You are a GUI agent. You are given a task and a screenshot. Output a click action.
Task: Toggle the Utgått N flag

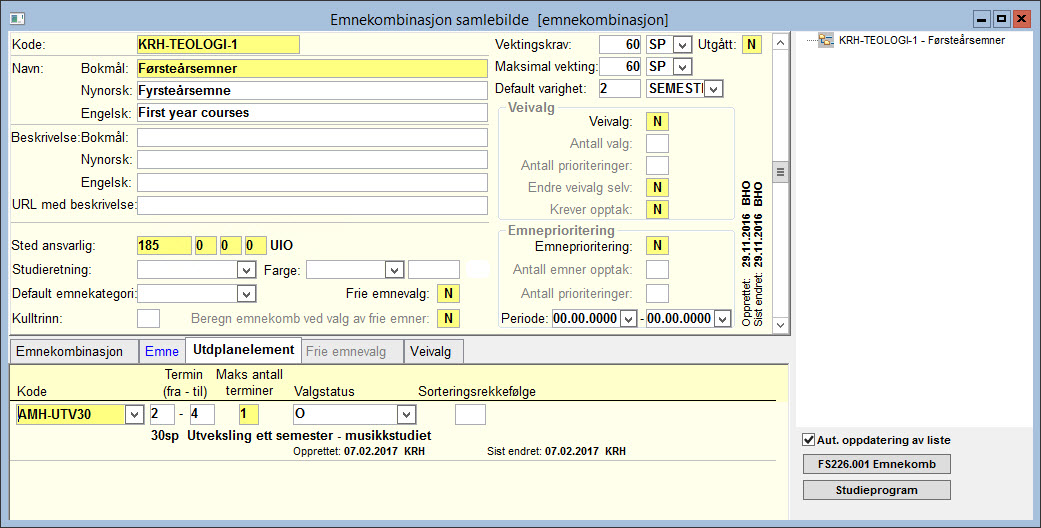pos(752,44)
